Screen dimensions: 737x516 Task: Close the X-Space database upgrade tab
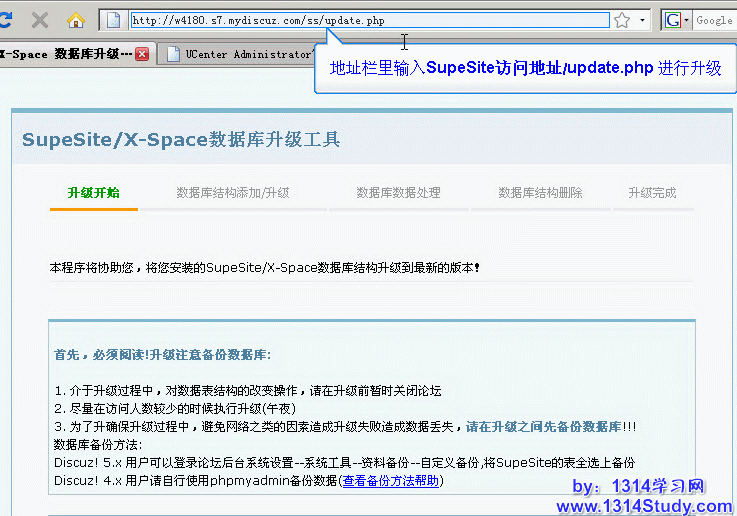[x=142, y=54]
